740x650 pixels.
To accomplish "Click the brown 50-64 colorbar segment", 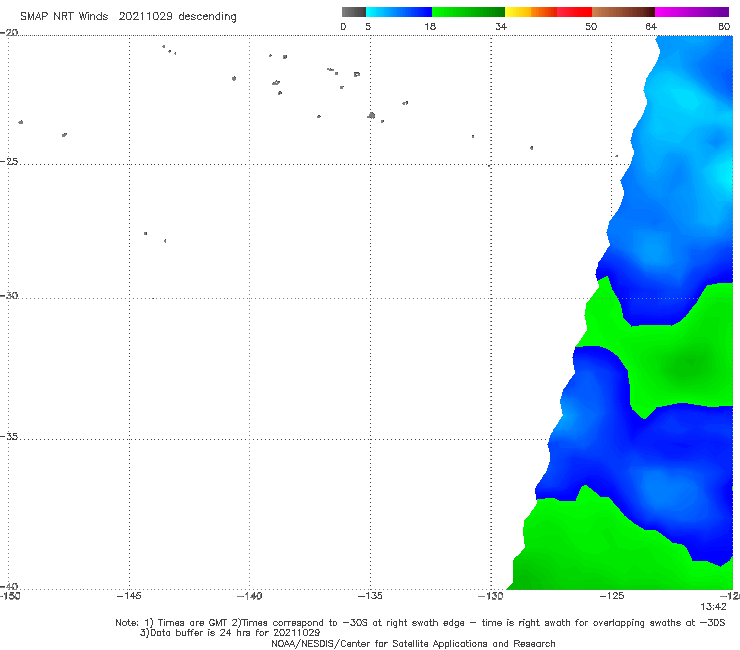I will 623,12.
